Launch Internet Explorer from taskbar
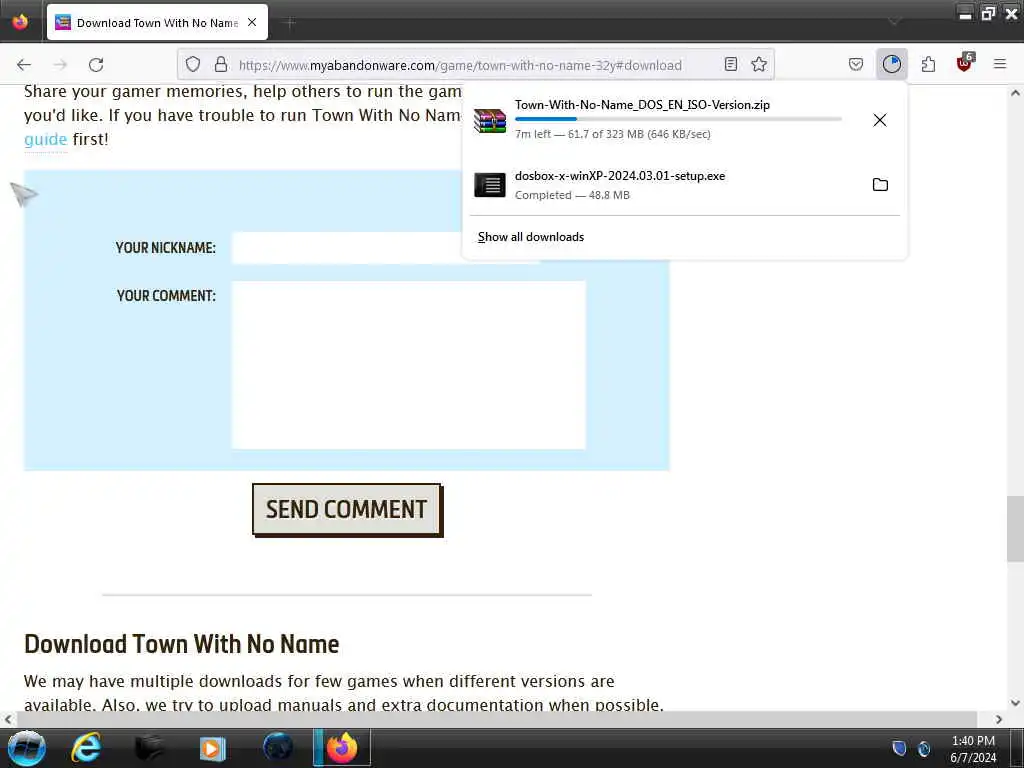 (86, 748)
